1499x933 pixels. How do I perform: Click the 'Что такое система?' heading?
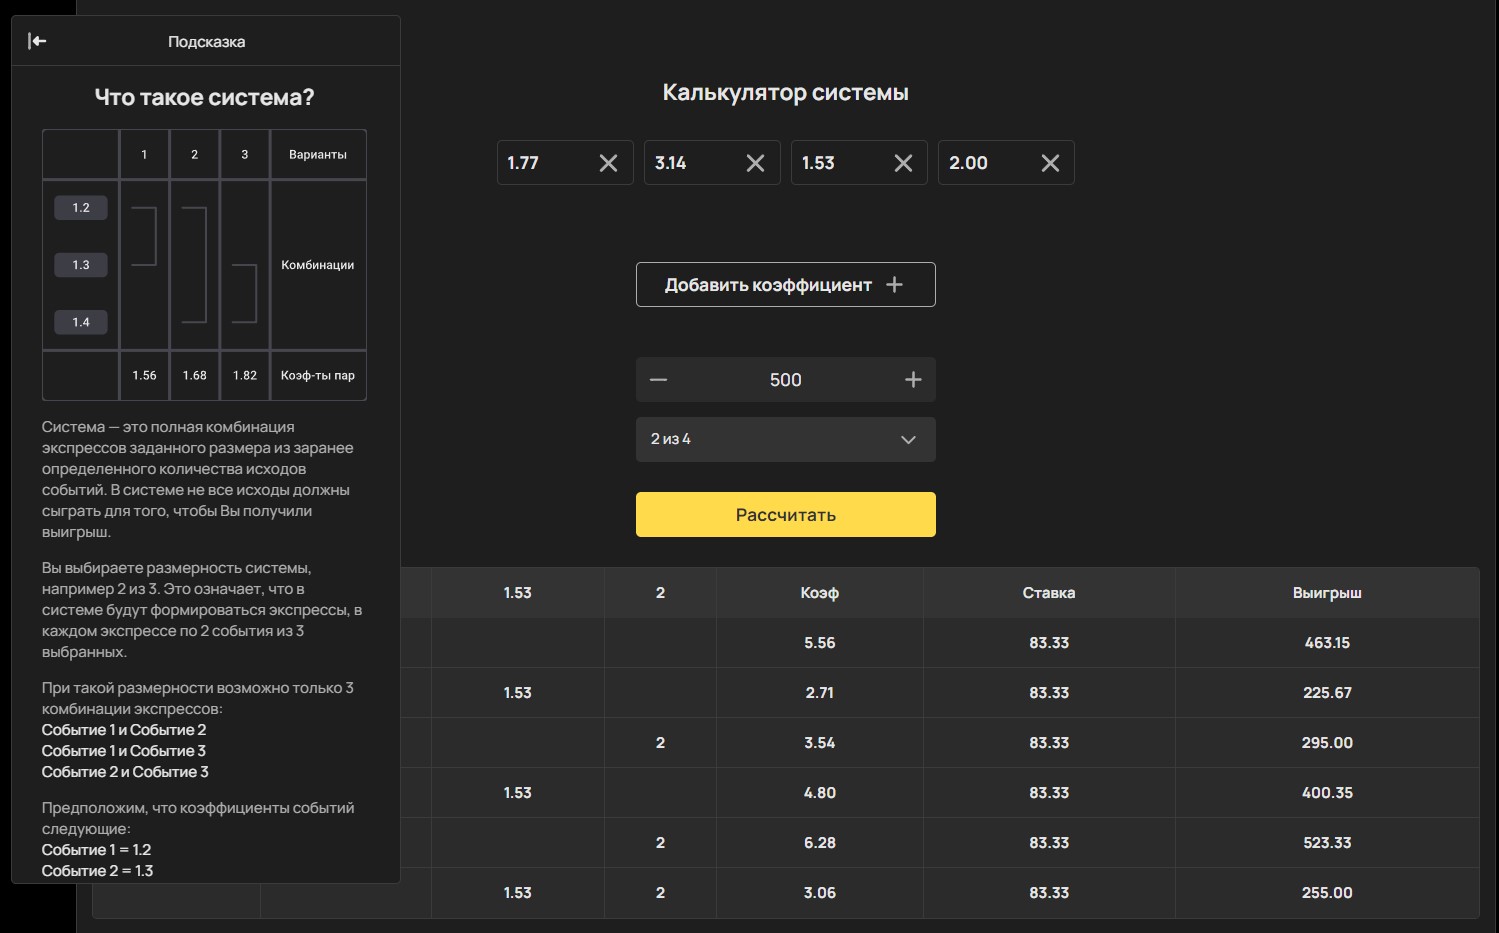(204, 97)
